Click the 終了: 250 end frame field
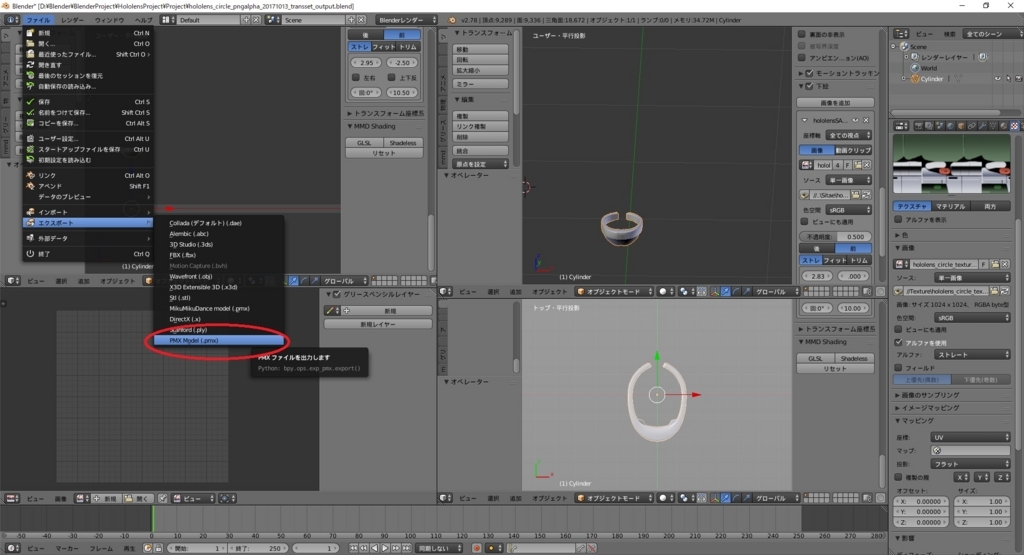This screenshot has width=1024, height=555. click(257, 548)
